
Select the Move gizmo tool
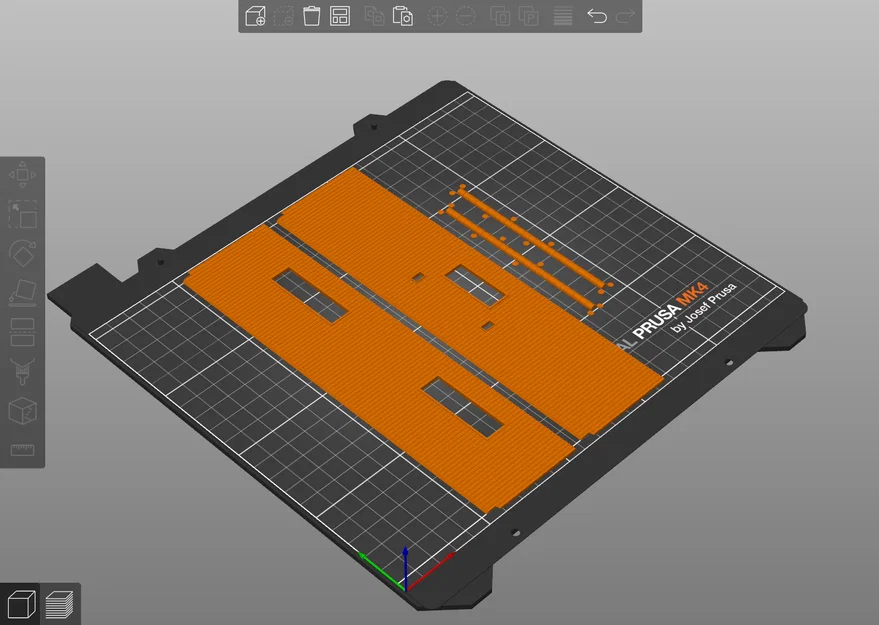click(22, 174)
